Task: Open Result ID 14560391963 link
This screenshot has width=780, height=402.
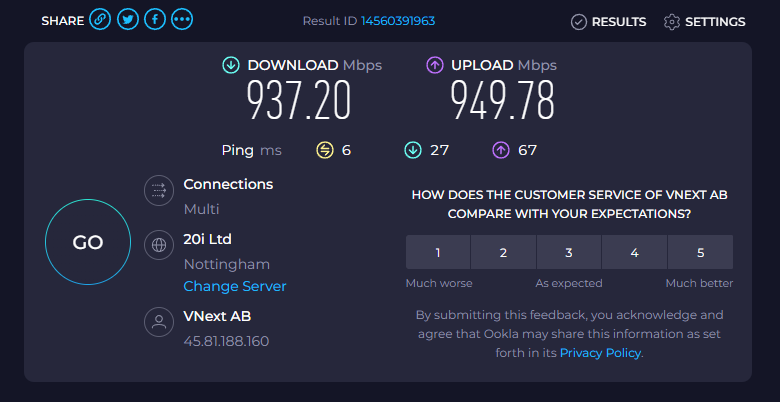Action: click(397, 21)
